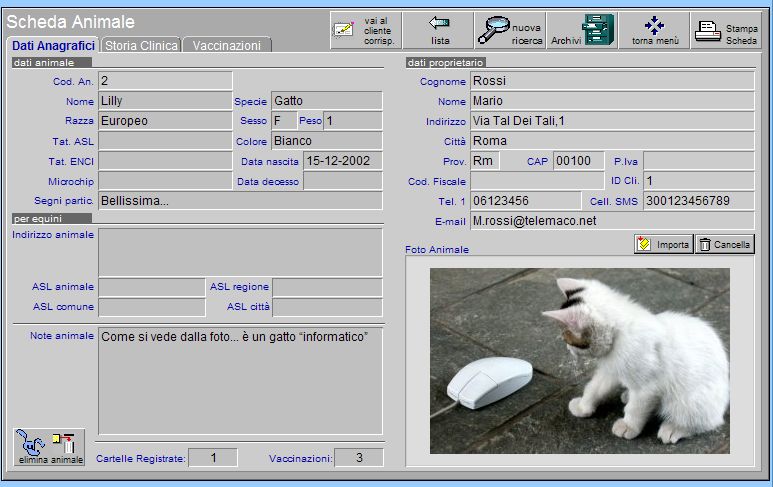Focus the Cod. Fiscale field
773x487 pixels.
click(537, 181)
